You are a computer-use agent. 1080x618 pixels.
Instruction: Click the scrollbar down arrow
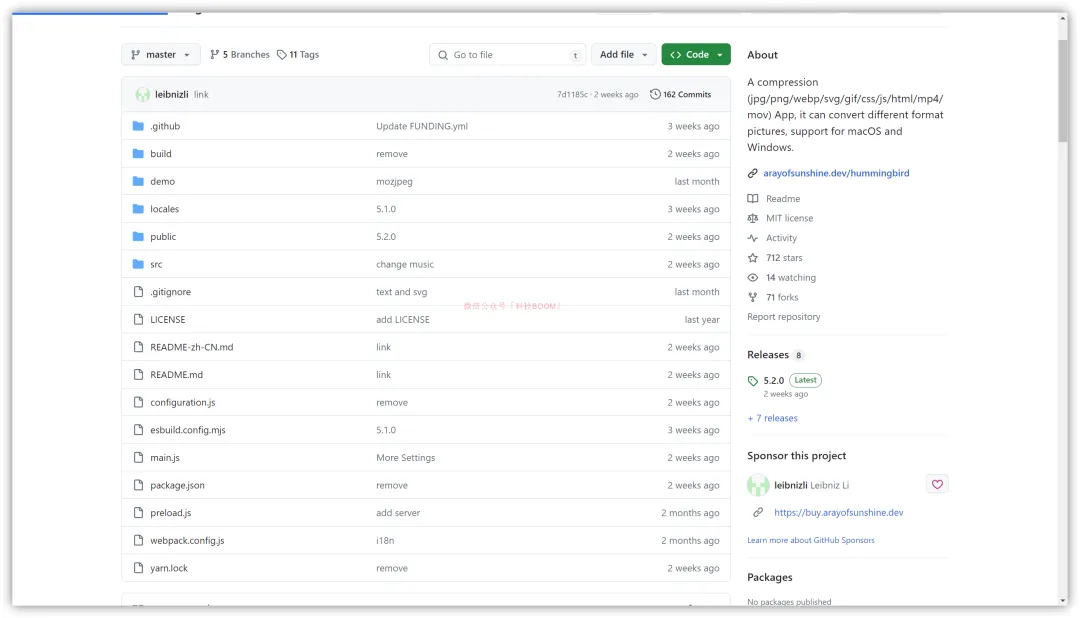pyautogui.click(x=1063, y=600)
